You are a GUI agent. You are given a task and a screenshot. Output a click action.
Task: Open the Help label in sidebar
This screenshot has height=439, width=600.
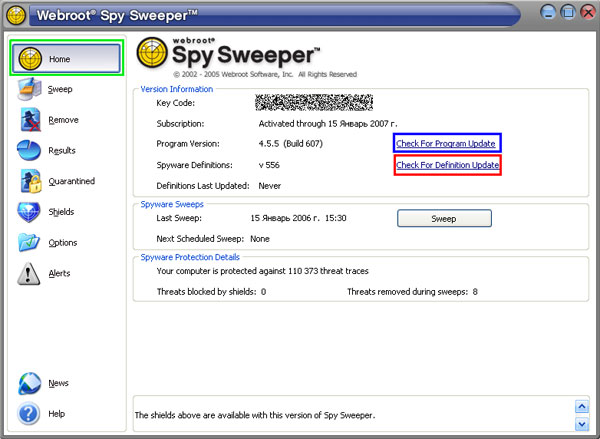tap(57, 414)
